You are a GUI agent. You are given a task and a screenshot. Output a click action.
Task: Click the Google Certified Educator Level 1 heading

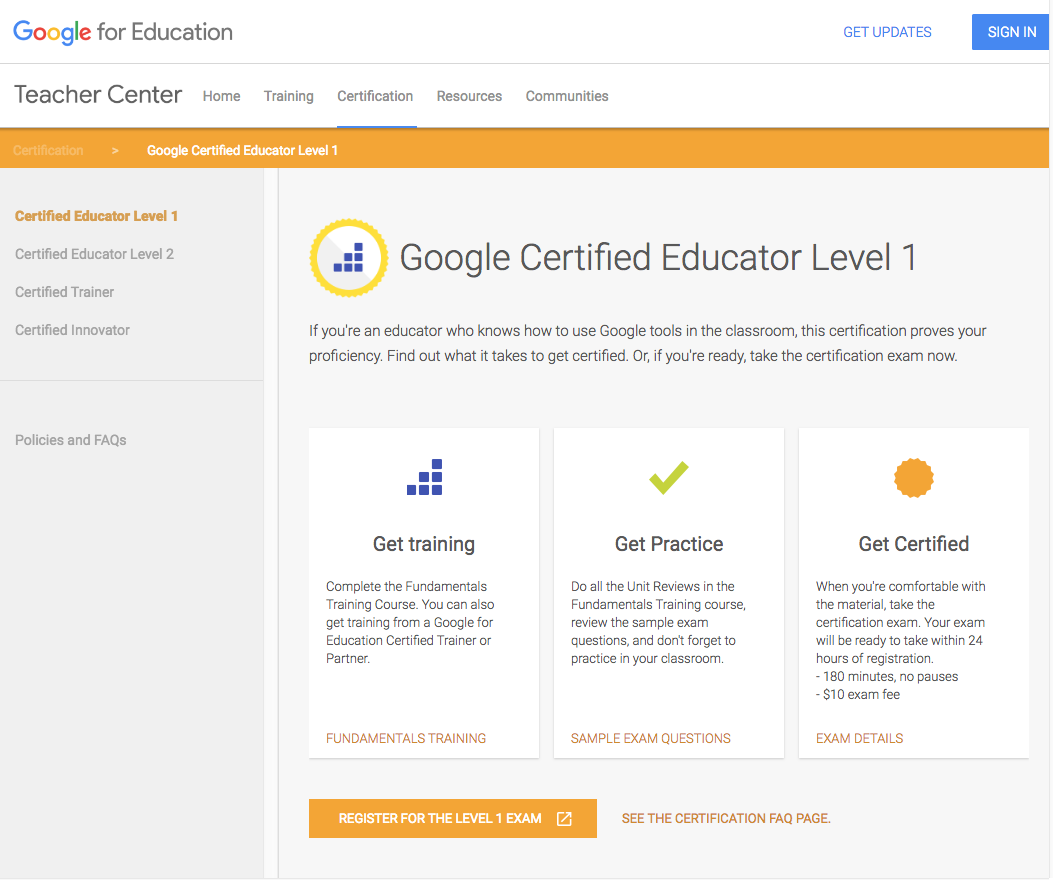(658, 258)
